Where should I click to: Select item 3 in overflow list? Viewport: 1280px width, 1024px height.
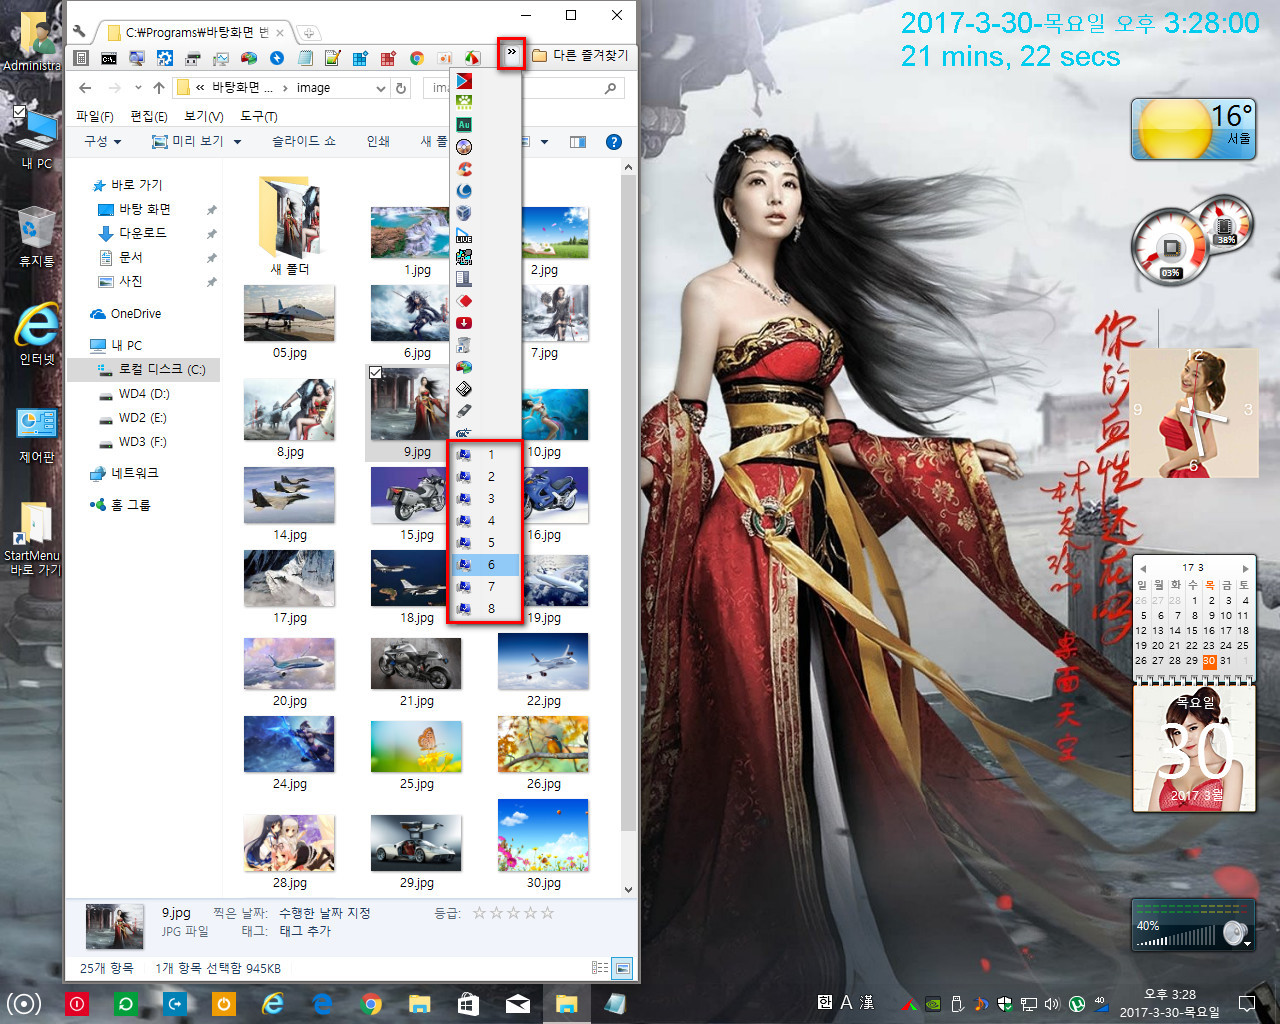(485, 499)
